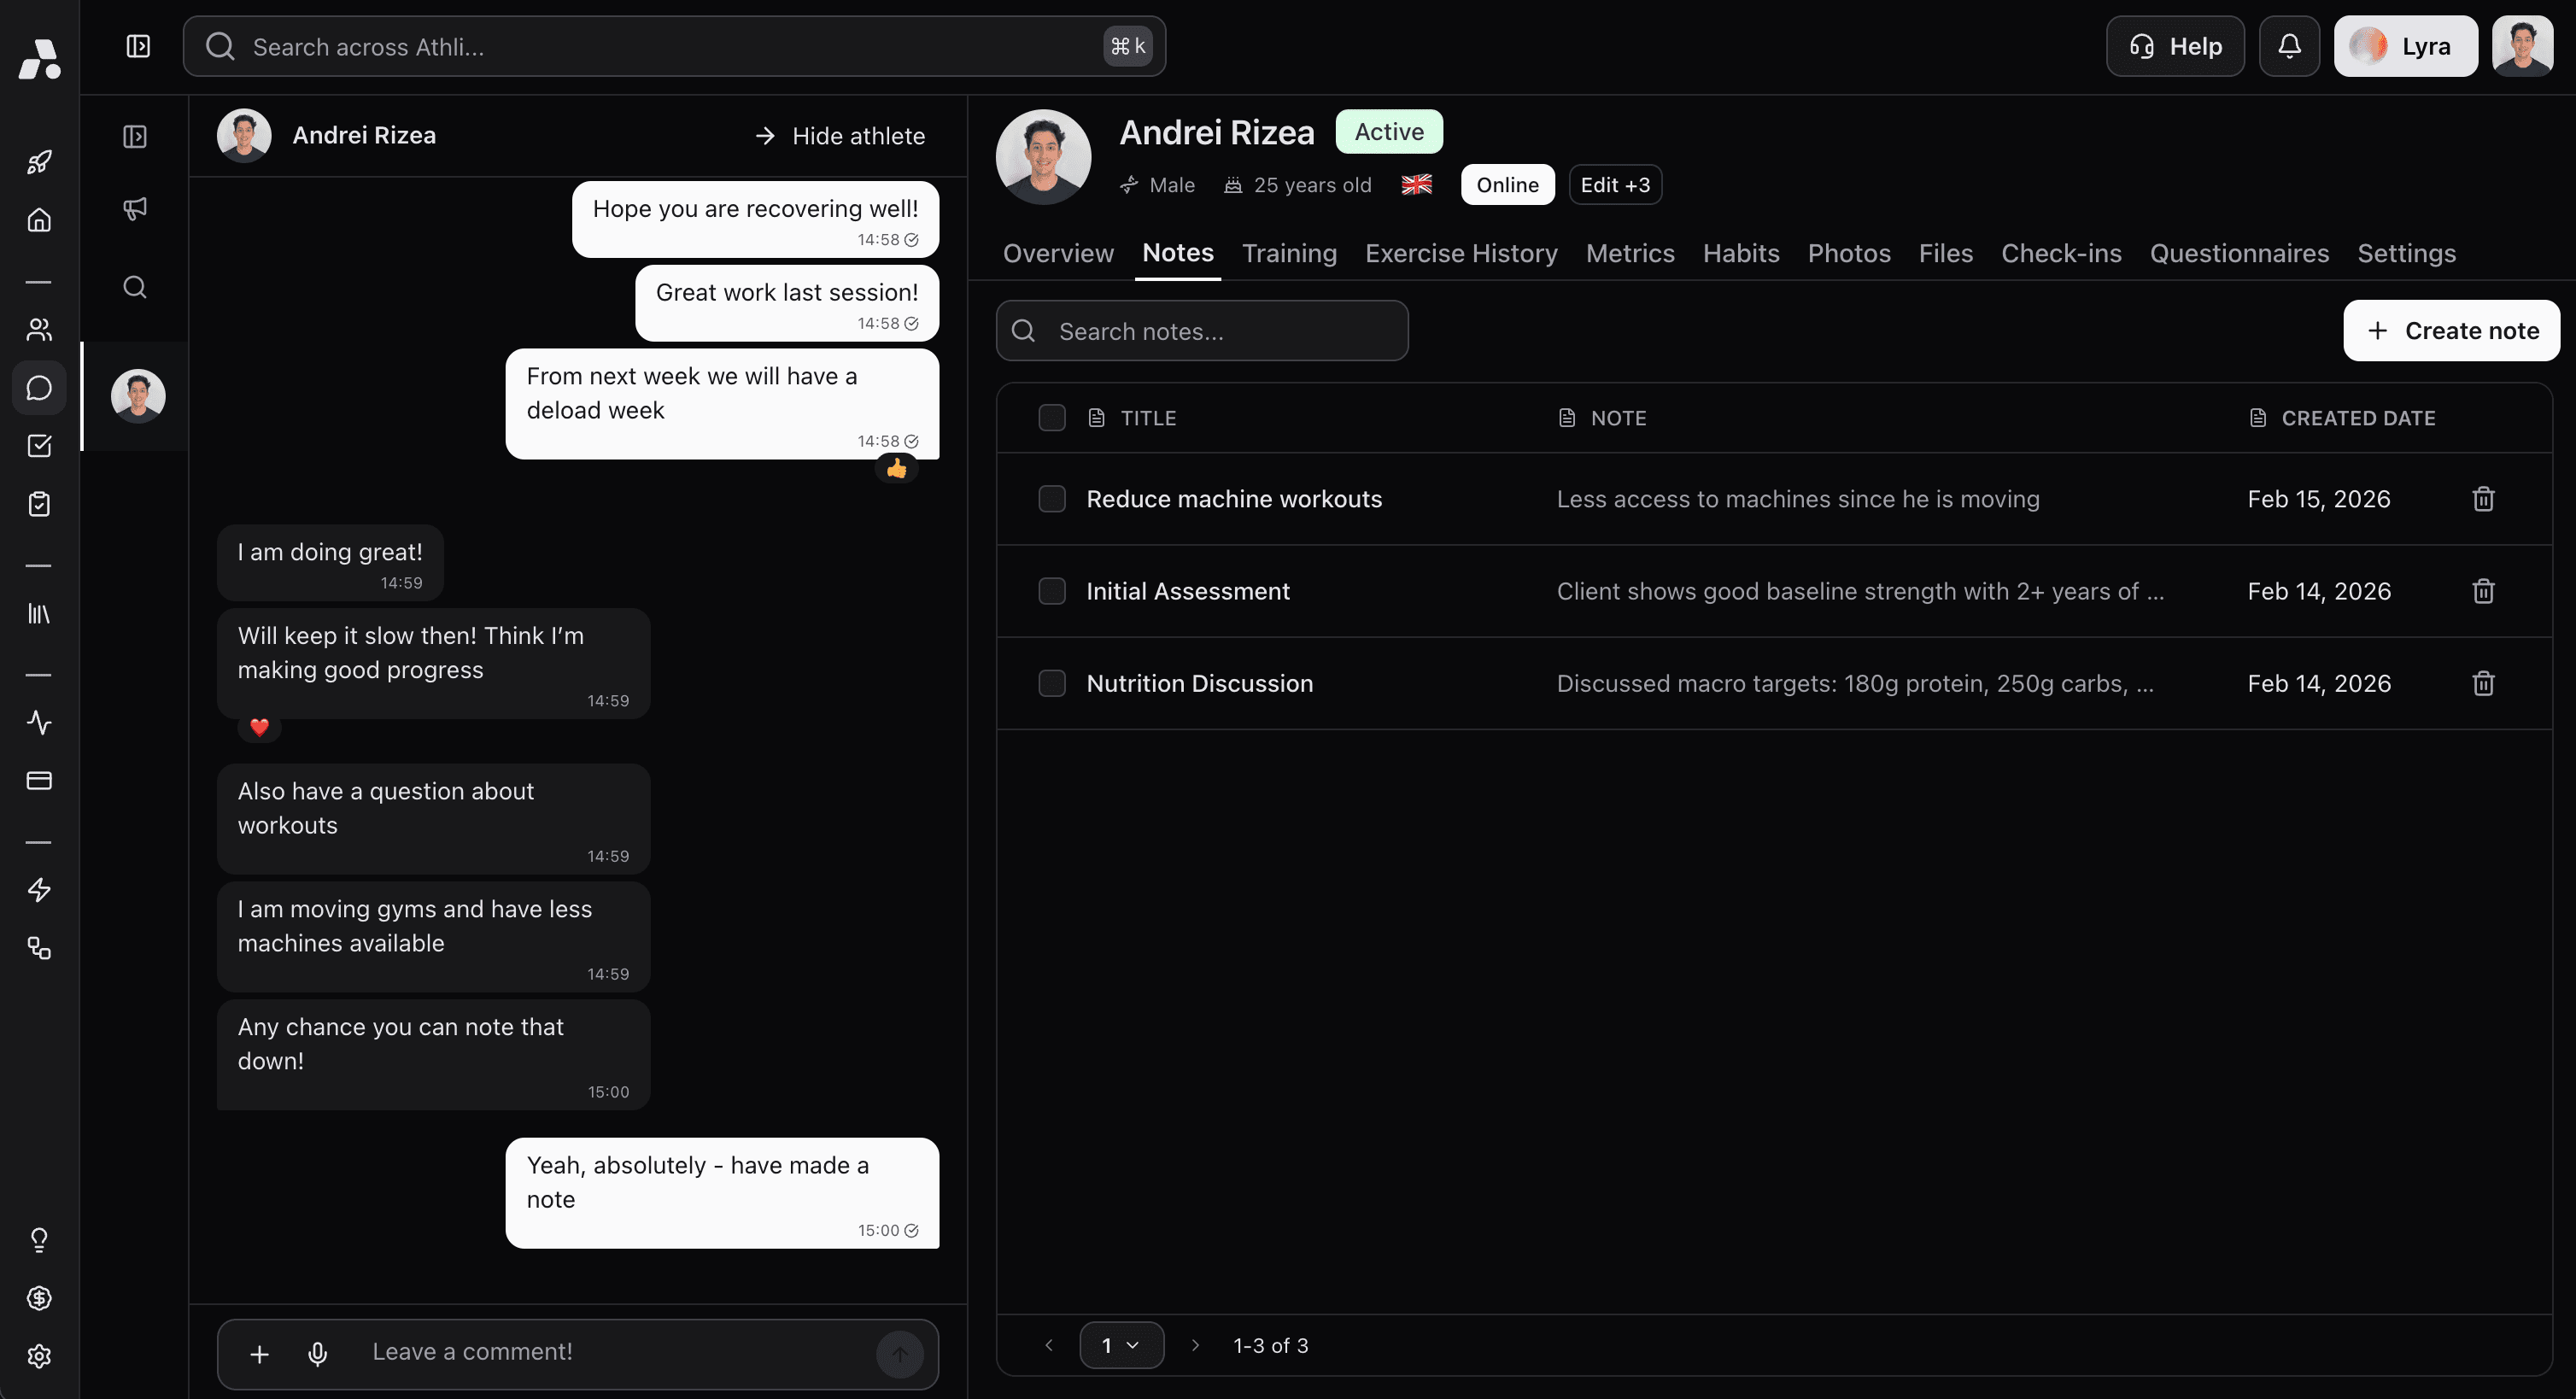Select the Home icon in the sidebar
Image resolution: width=2576 pixels, height=1399 pixels.
[x=40, y=220]
